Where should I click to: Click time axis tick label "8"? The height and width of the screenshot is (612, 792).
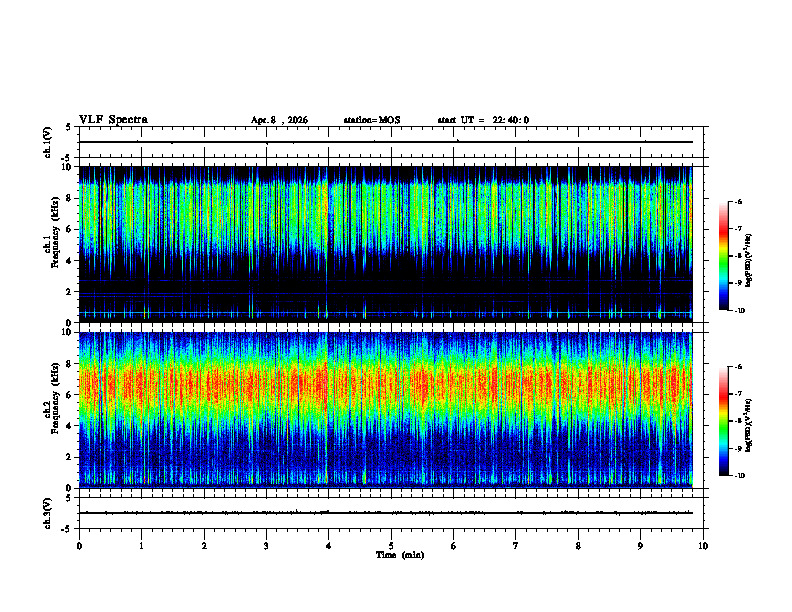578,546
